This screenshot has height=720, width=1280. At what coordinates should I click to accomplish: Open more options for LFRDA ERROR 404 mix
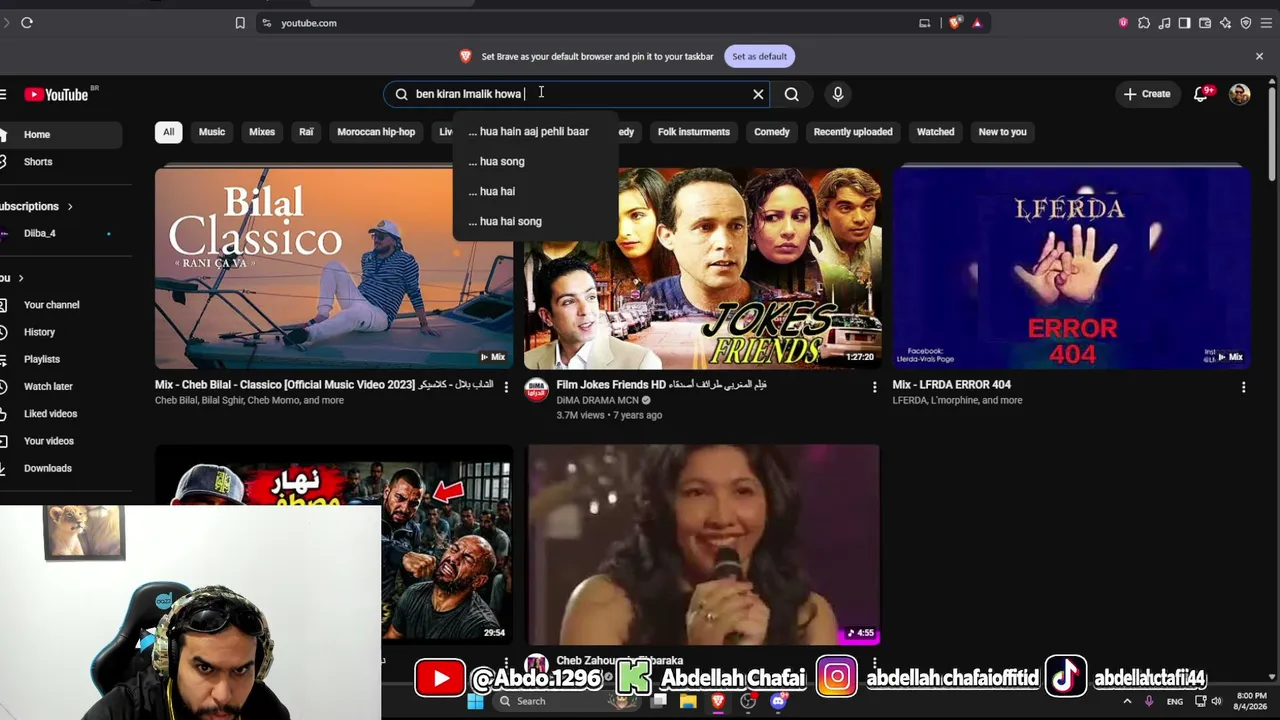[x=1243, y=386]
